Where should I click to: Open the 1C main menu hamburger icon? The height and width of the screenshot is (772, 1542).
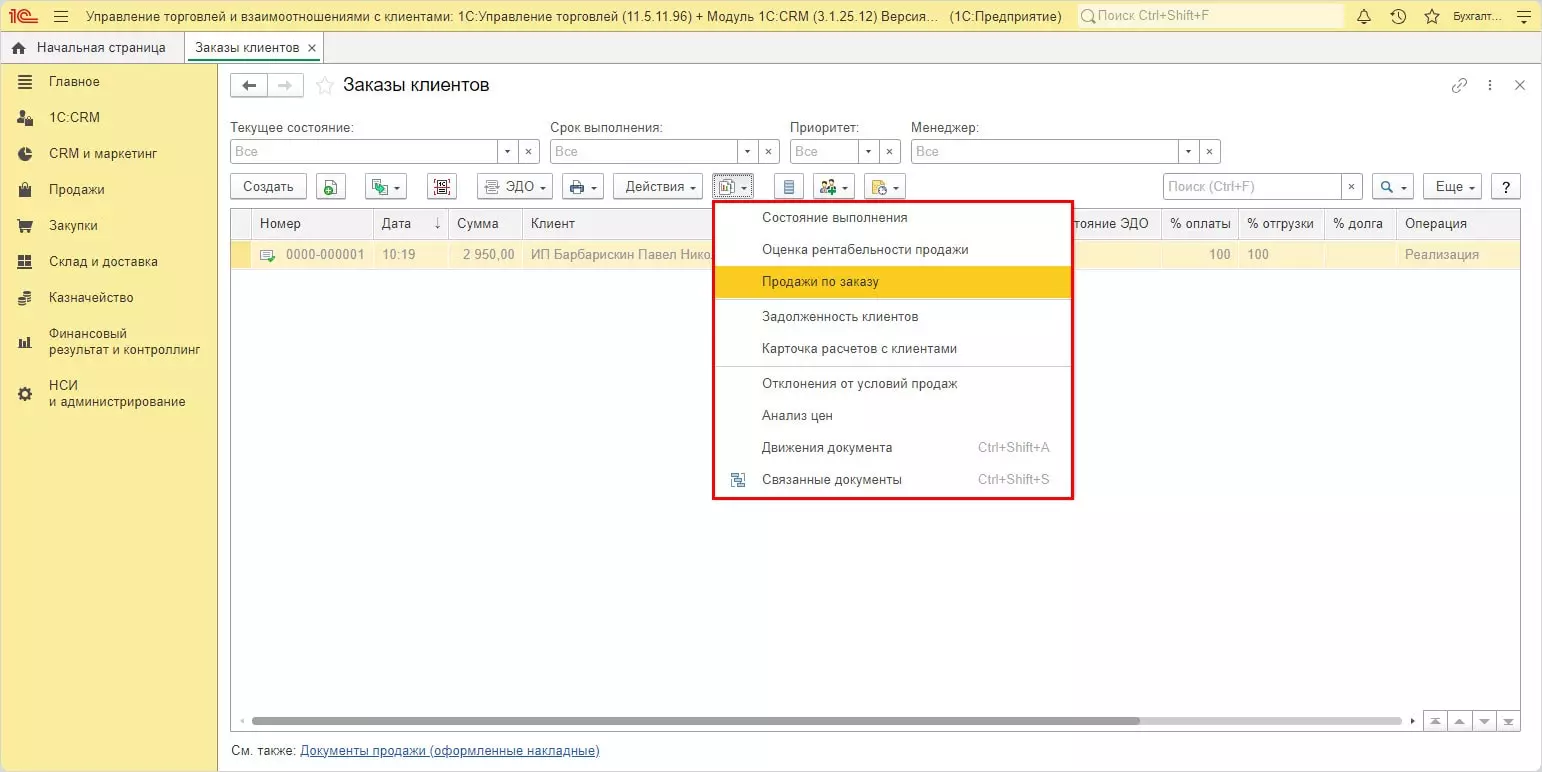[60, 16]
